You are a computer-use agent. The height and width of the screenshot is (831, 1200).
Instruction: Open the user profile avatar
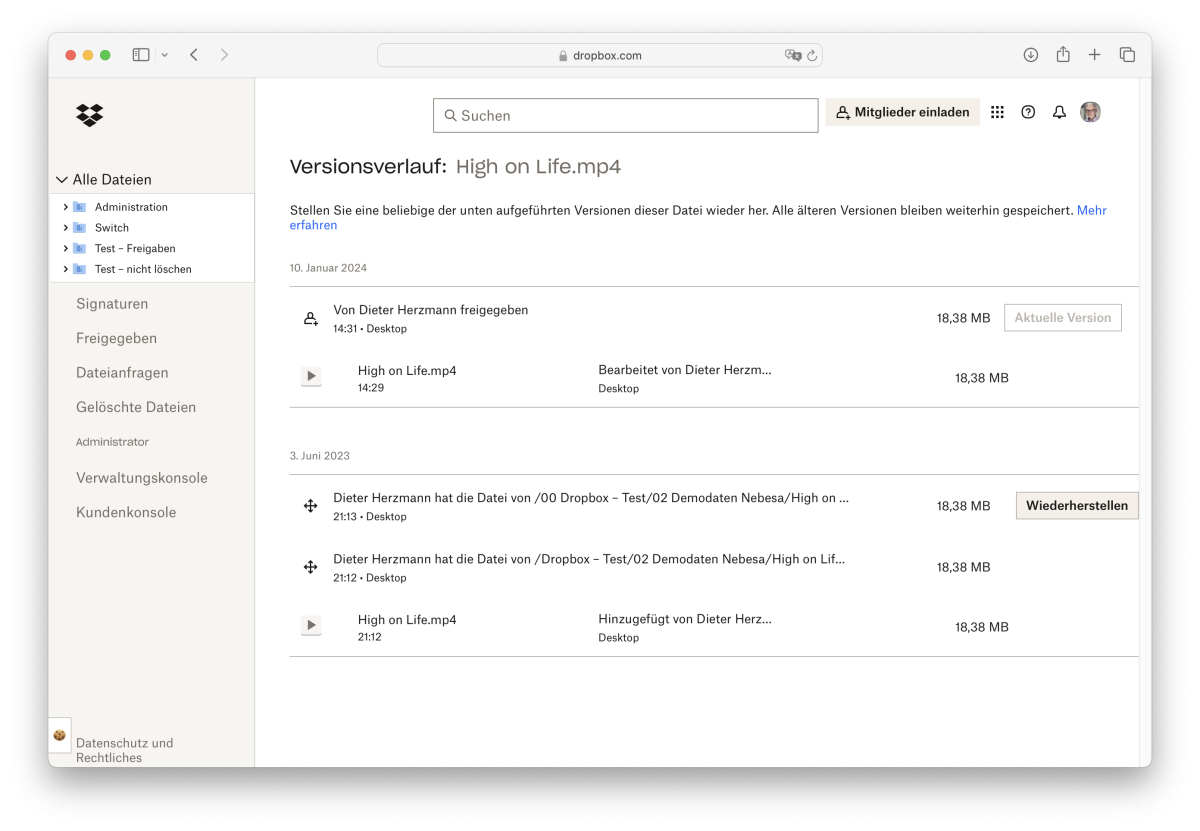1090,112
